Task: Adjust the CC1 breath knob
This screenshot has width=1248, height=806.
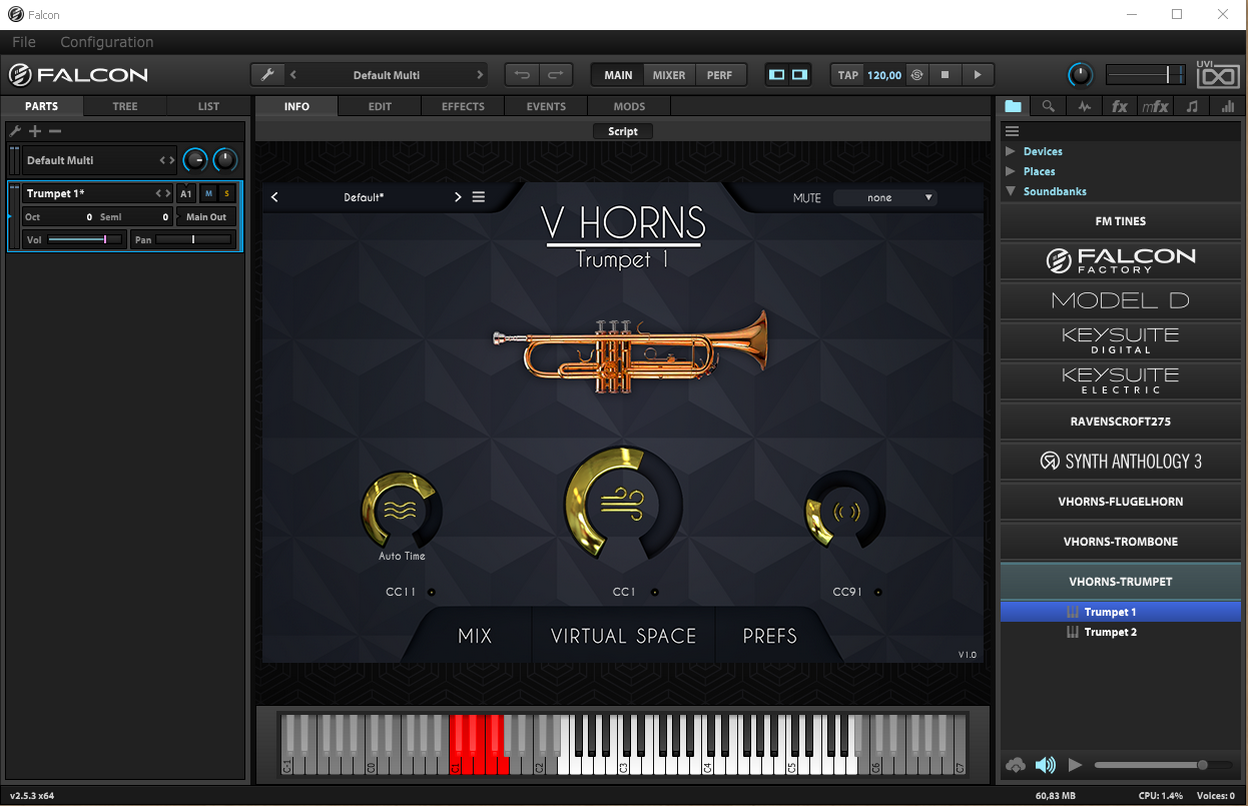Action: point(624,503)
